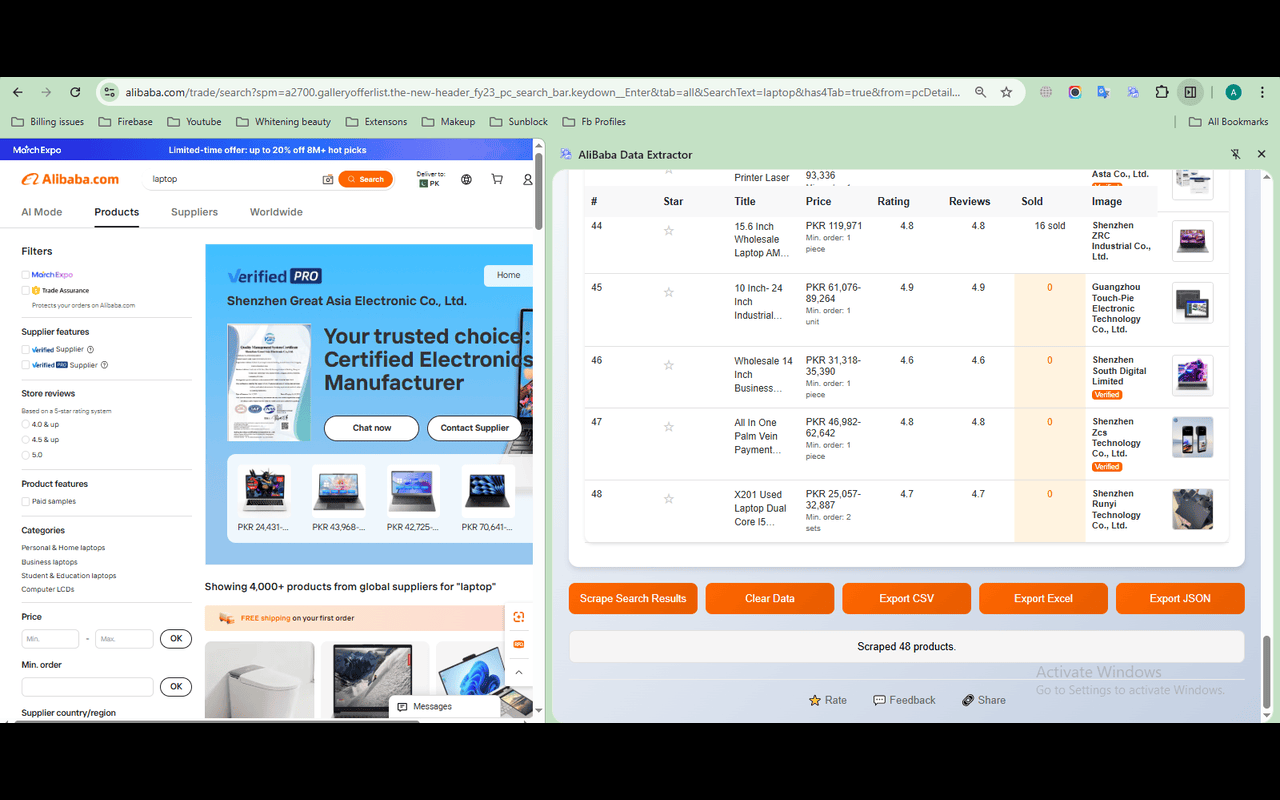Viewport: 1280px width, 800px height.
Task: Open the Whitening beauty bookmark folder
Action: 284,122
